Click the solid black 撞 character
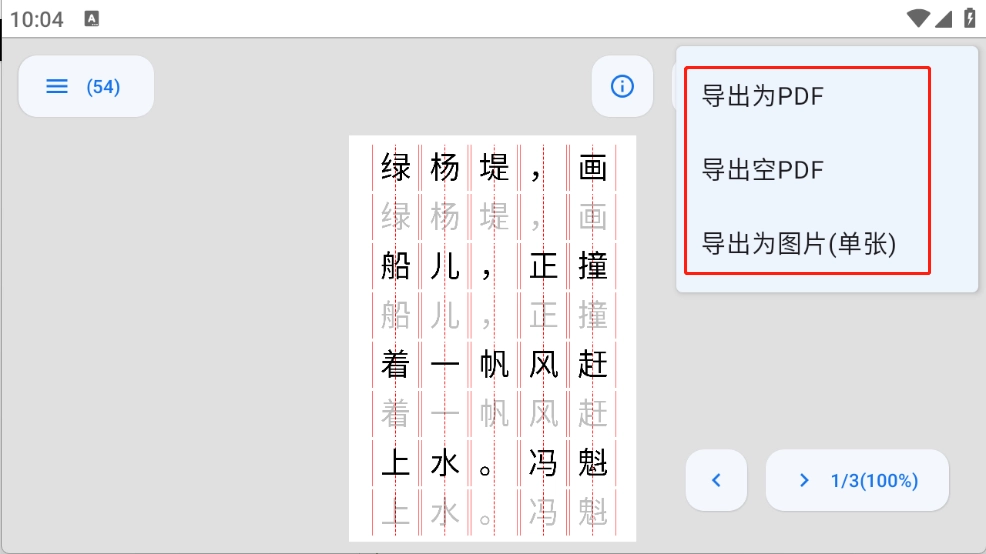This screenshot has width=986, height=554. pos(593,267)
